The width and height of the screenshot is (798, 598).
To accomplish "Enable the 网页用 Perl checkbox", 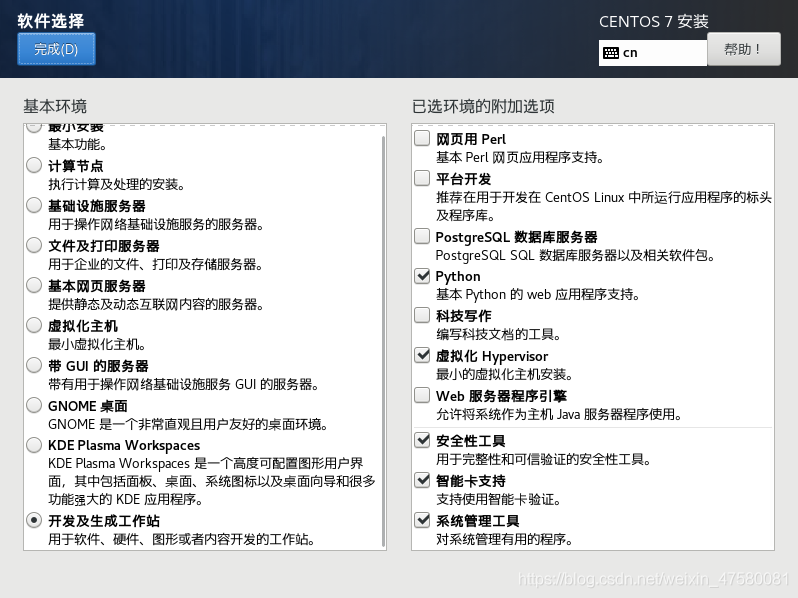I will tap(422, 138).
